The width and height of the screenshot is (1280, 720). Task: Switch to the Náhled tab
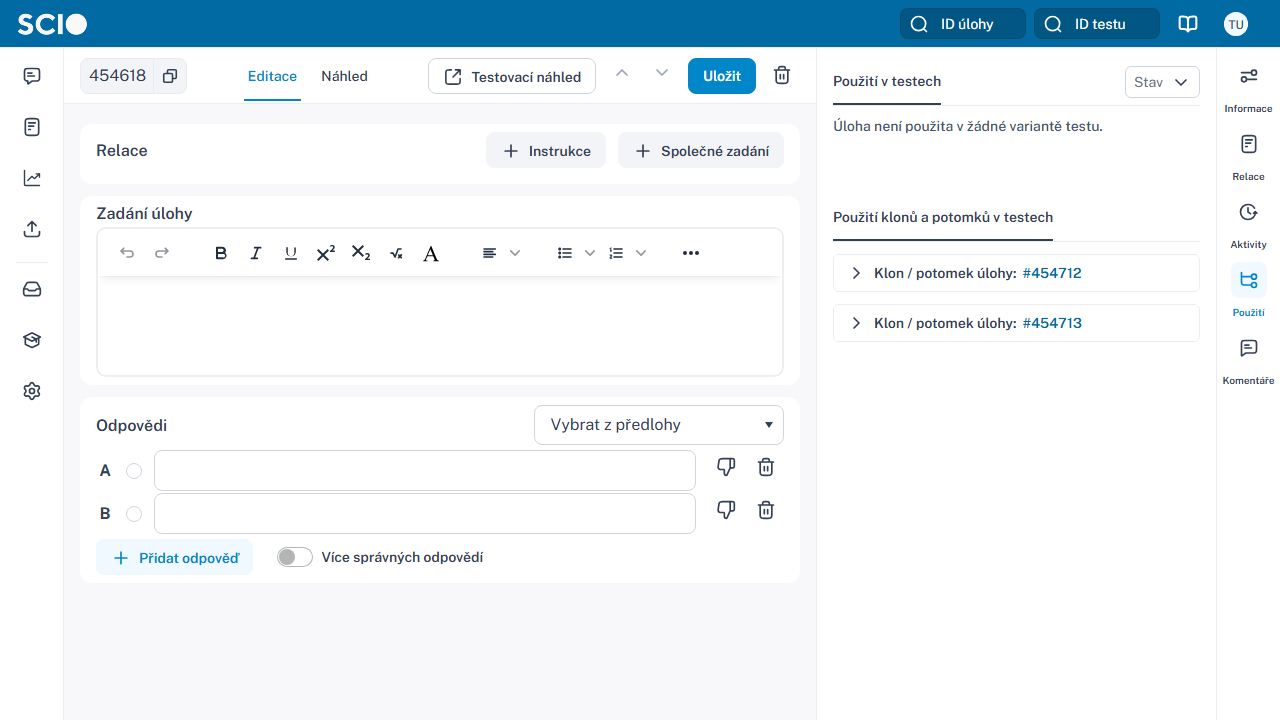[x=344, y=76]
